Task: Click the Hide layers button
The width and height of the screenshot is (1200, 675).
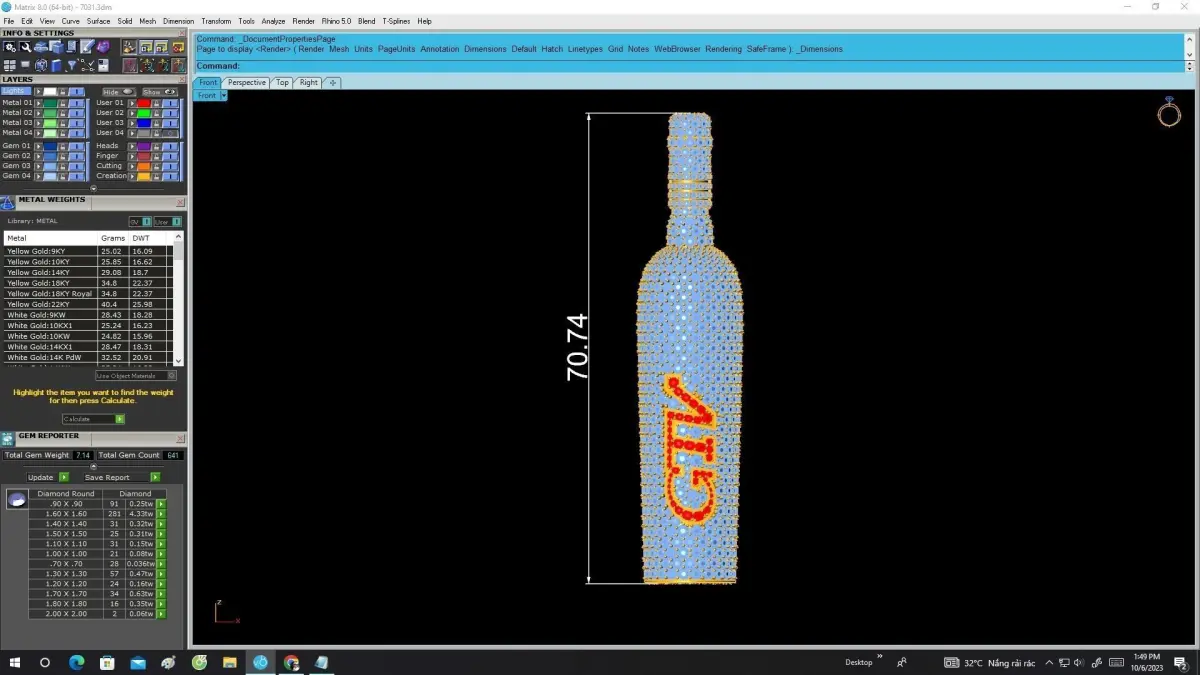Action: (x=119, y=92)
